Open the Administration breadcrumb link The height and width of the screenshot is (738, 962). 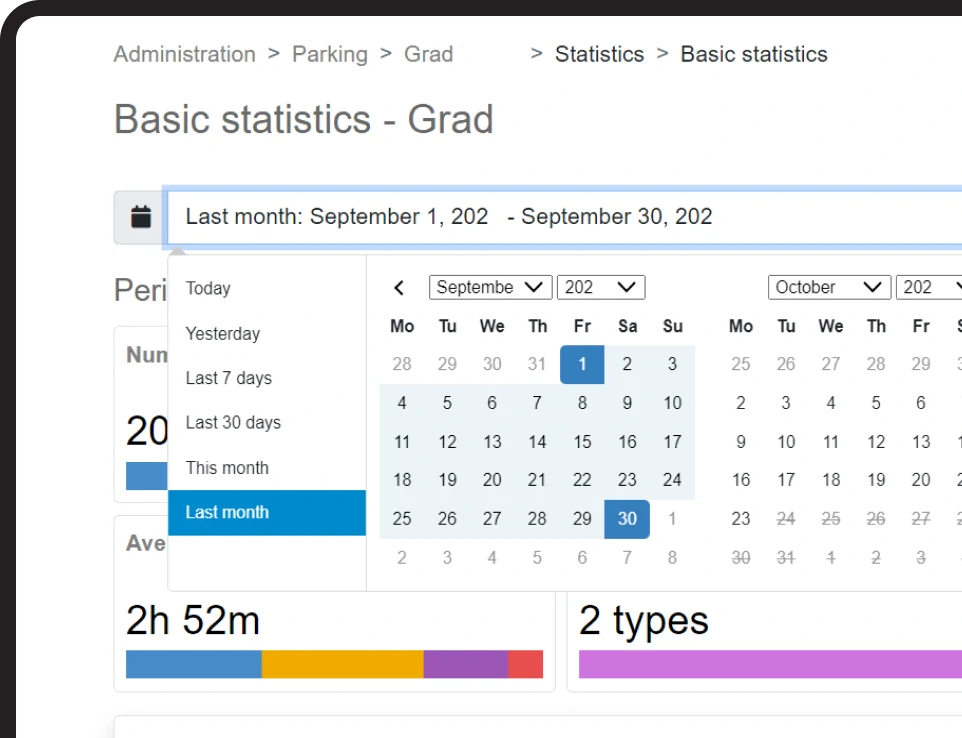tap(185, 54)
